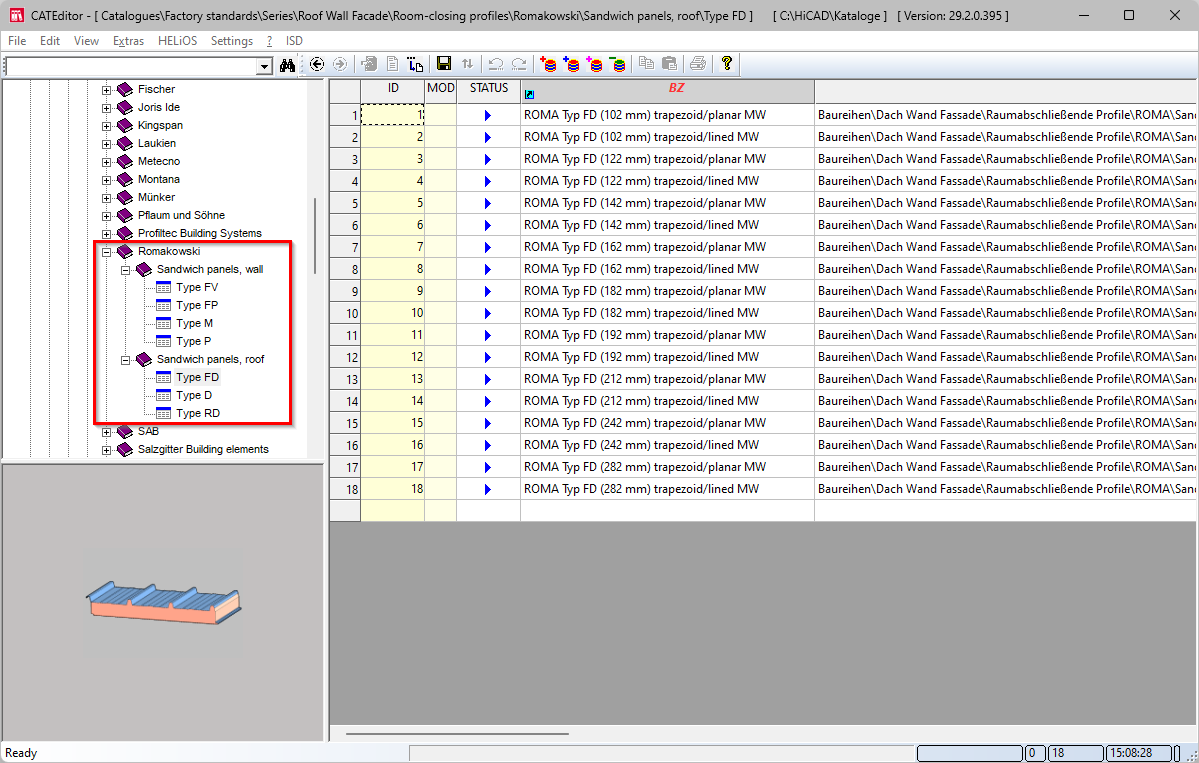This screenshot has height=763, width=1199.
Task: Expand the Montana tree node
Action: point(106,180)
